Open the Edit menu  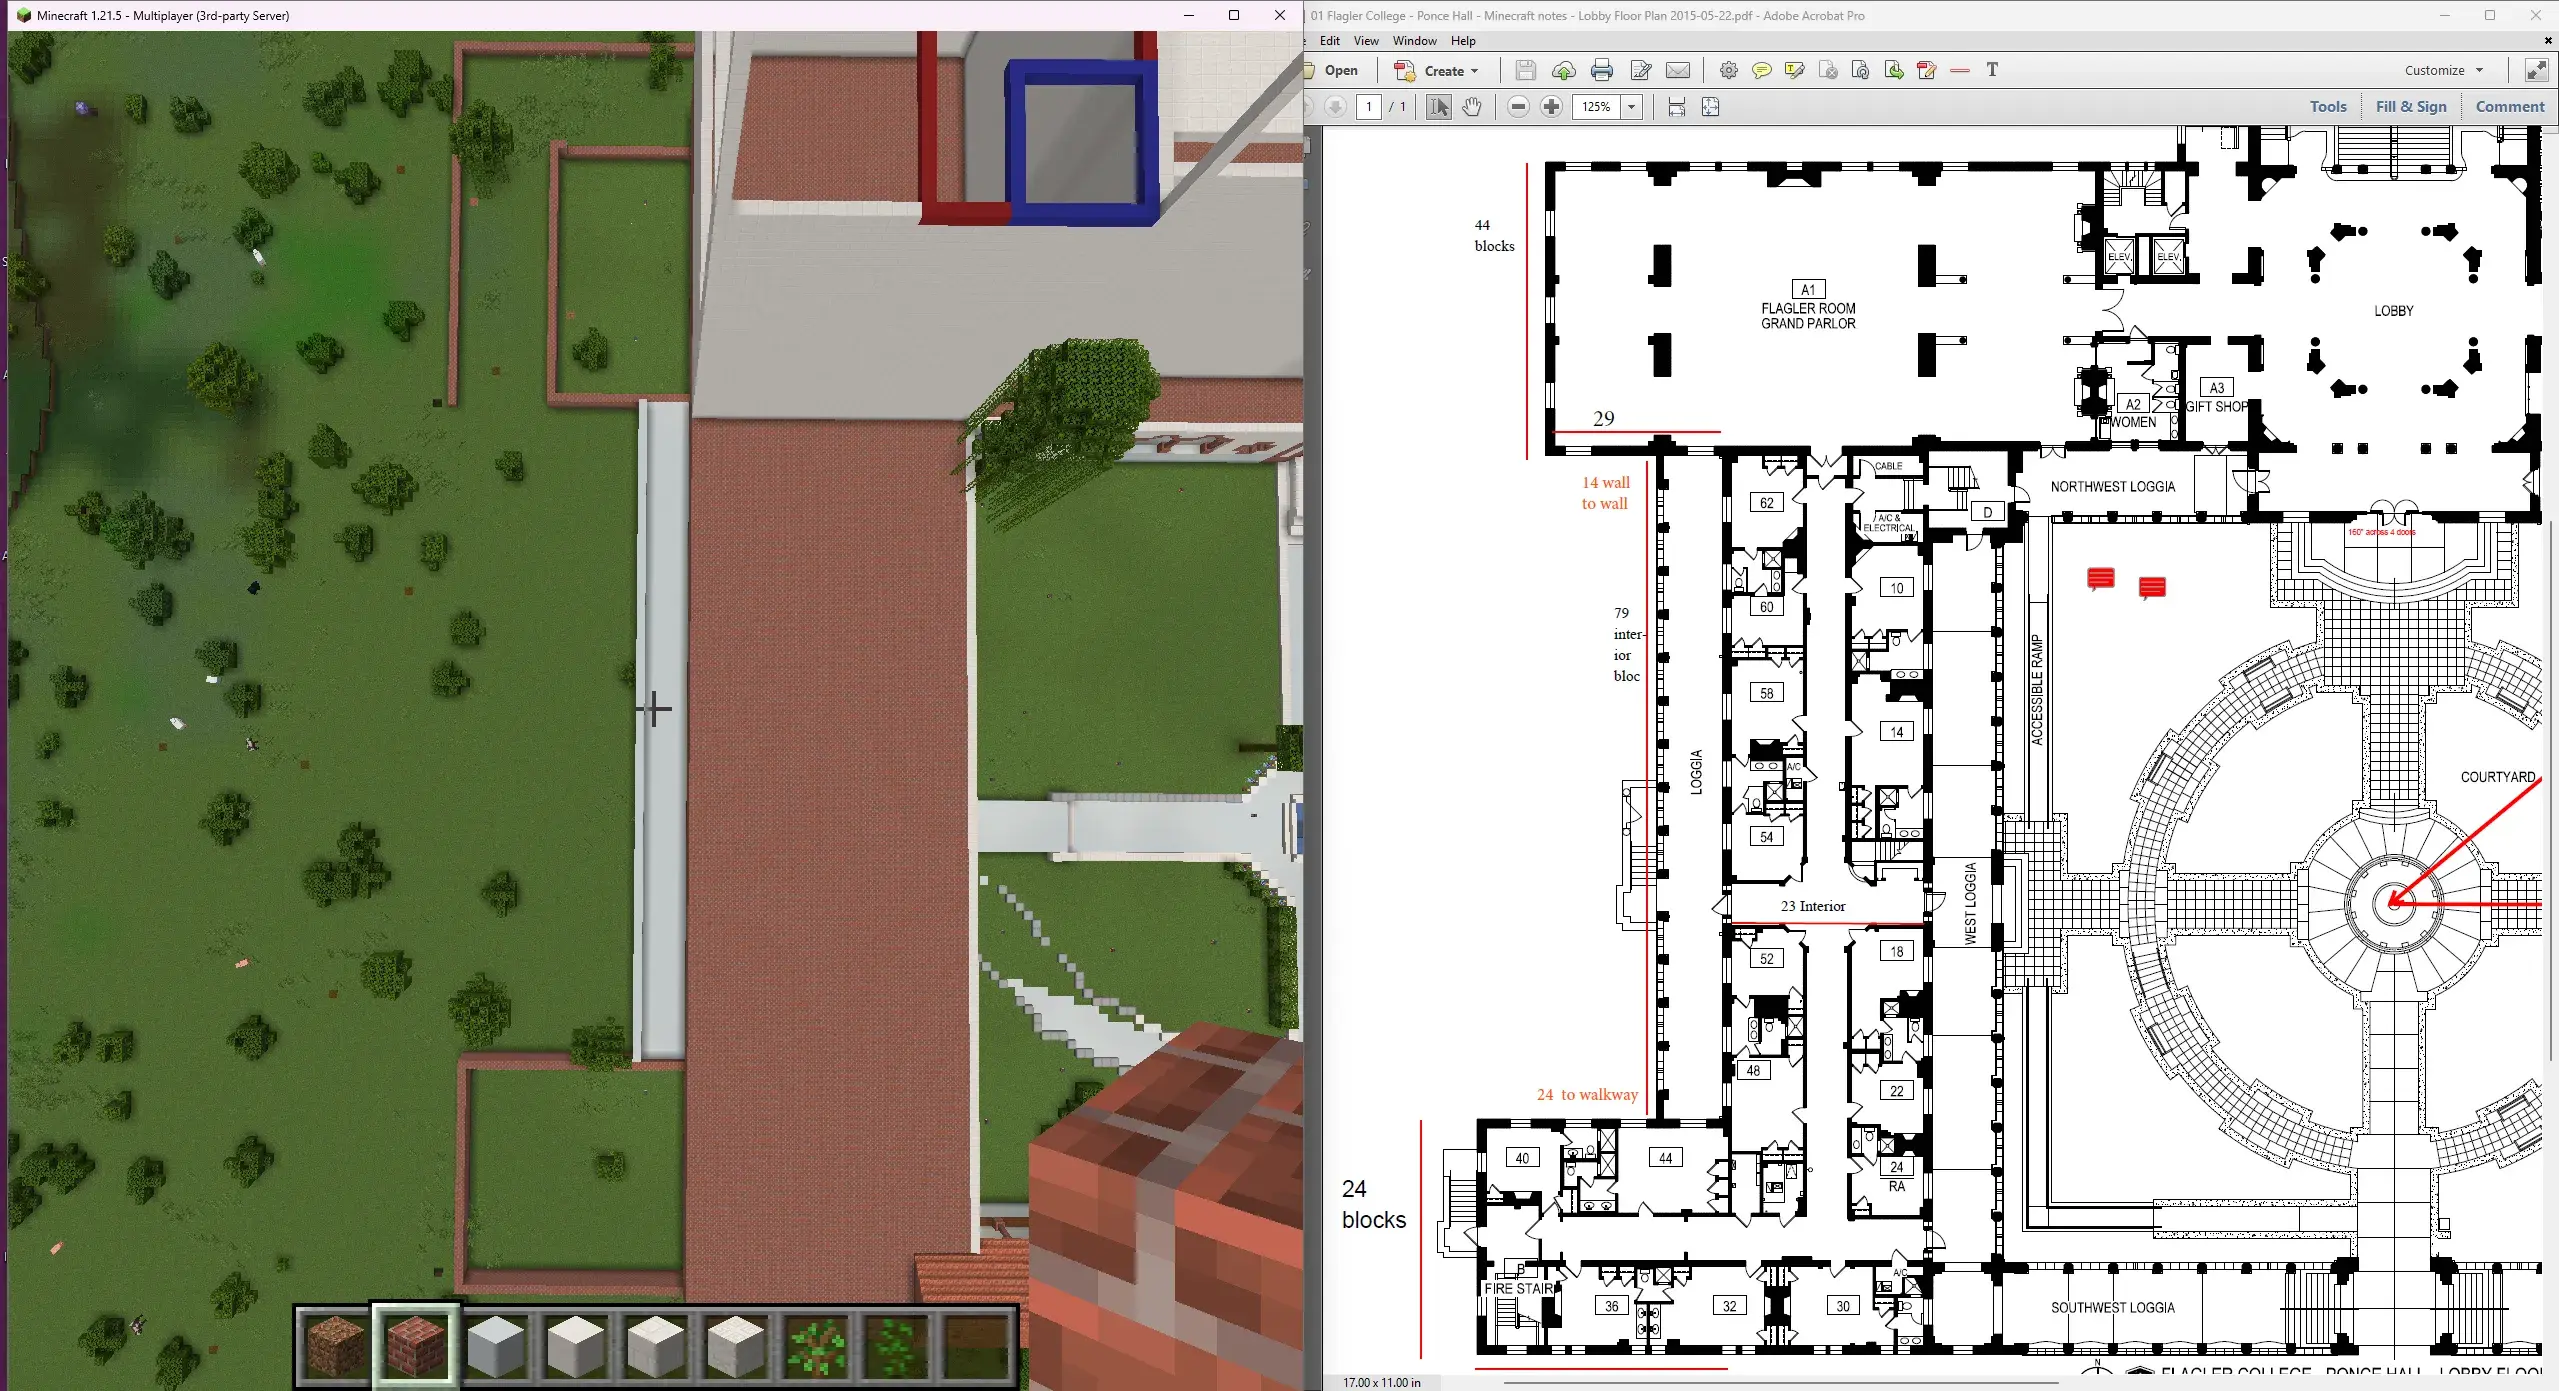1330,40
